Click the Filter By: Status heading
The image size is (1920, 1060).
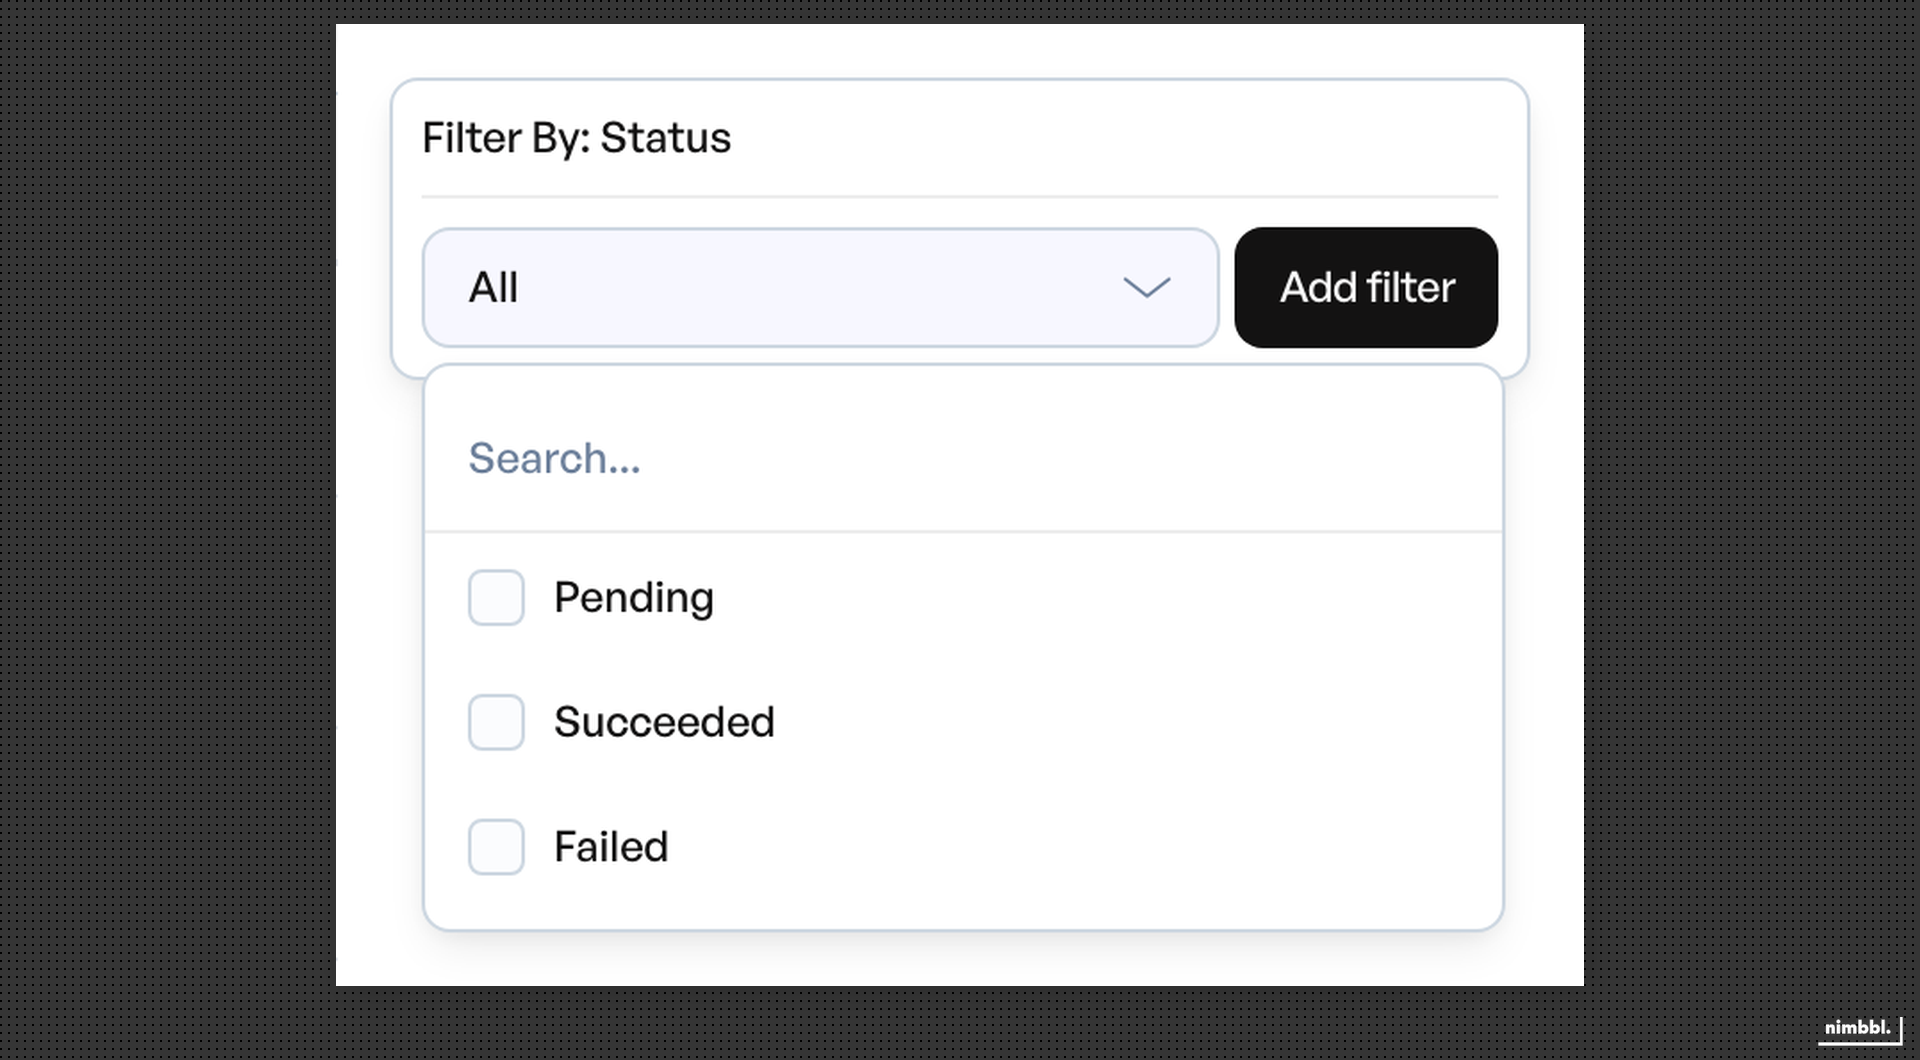pyautogui.click(x=577, y=138)
